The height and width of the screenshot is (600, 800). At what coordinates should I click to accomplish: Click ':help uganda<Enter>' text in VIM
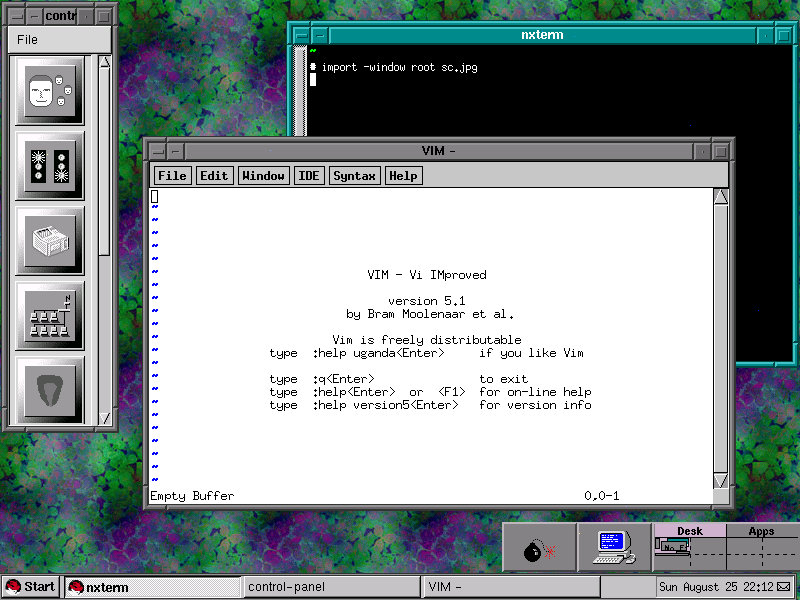click(x=379, y=353)
